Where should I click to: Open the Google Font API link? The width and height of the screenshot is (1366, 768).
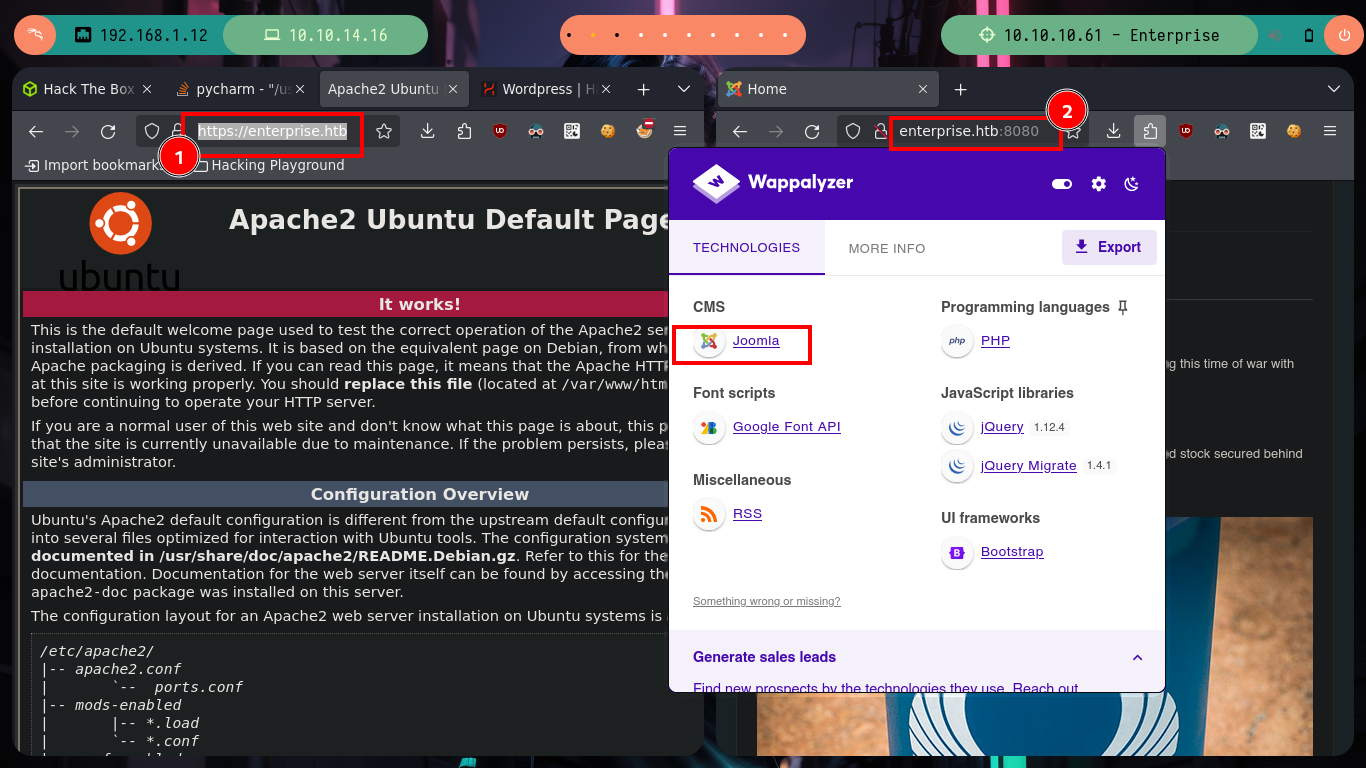[x=786, y=427]
